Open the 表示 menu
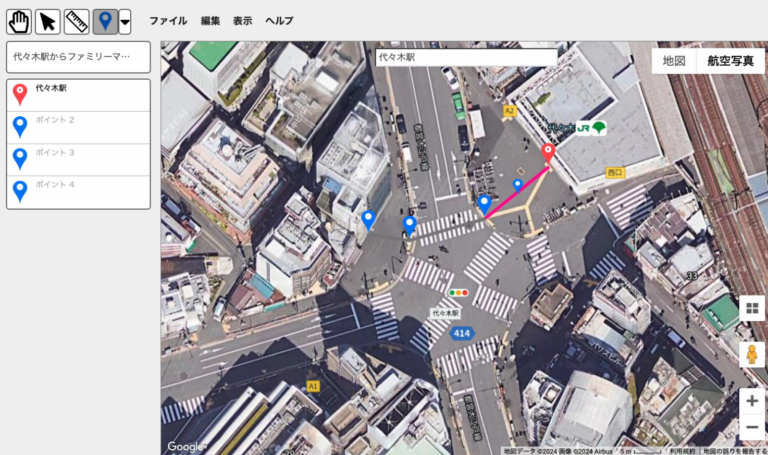 point(242,21)
